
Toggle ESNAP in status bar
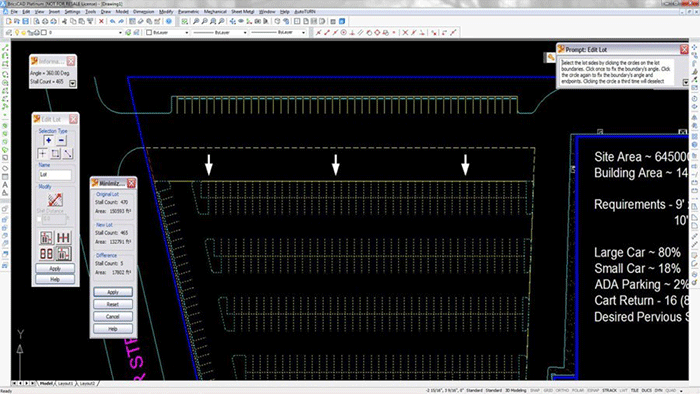click(x=593, y=390)
